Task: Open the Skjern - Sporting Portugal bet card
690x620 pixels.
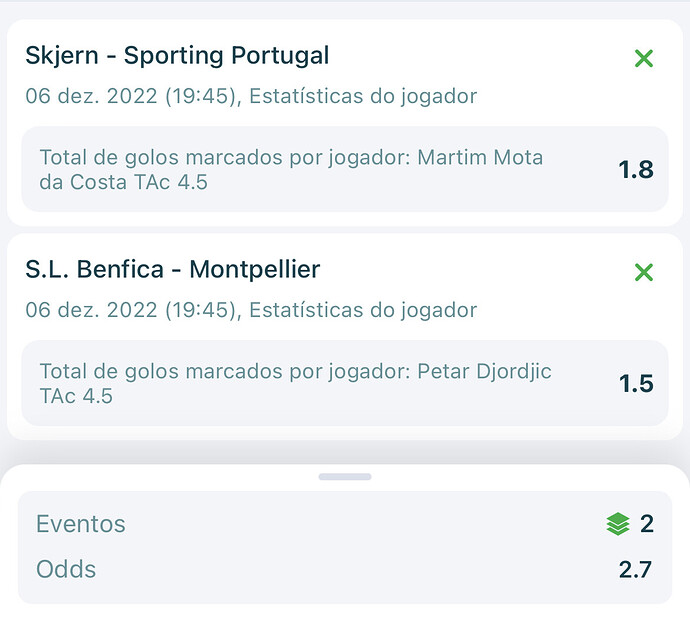Action: click(x=345, y=122)
